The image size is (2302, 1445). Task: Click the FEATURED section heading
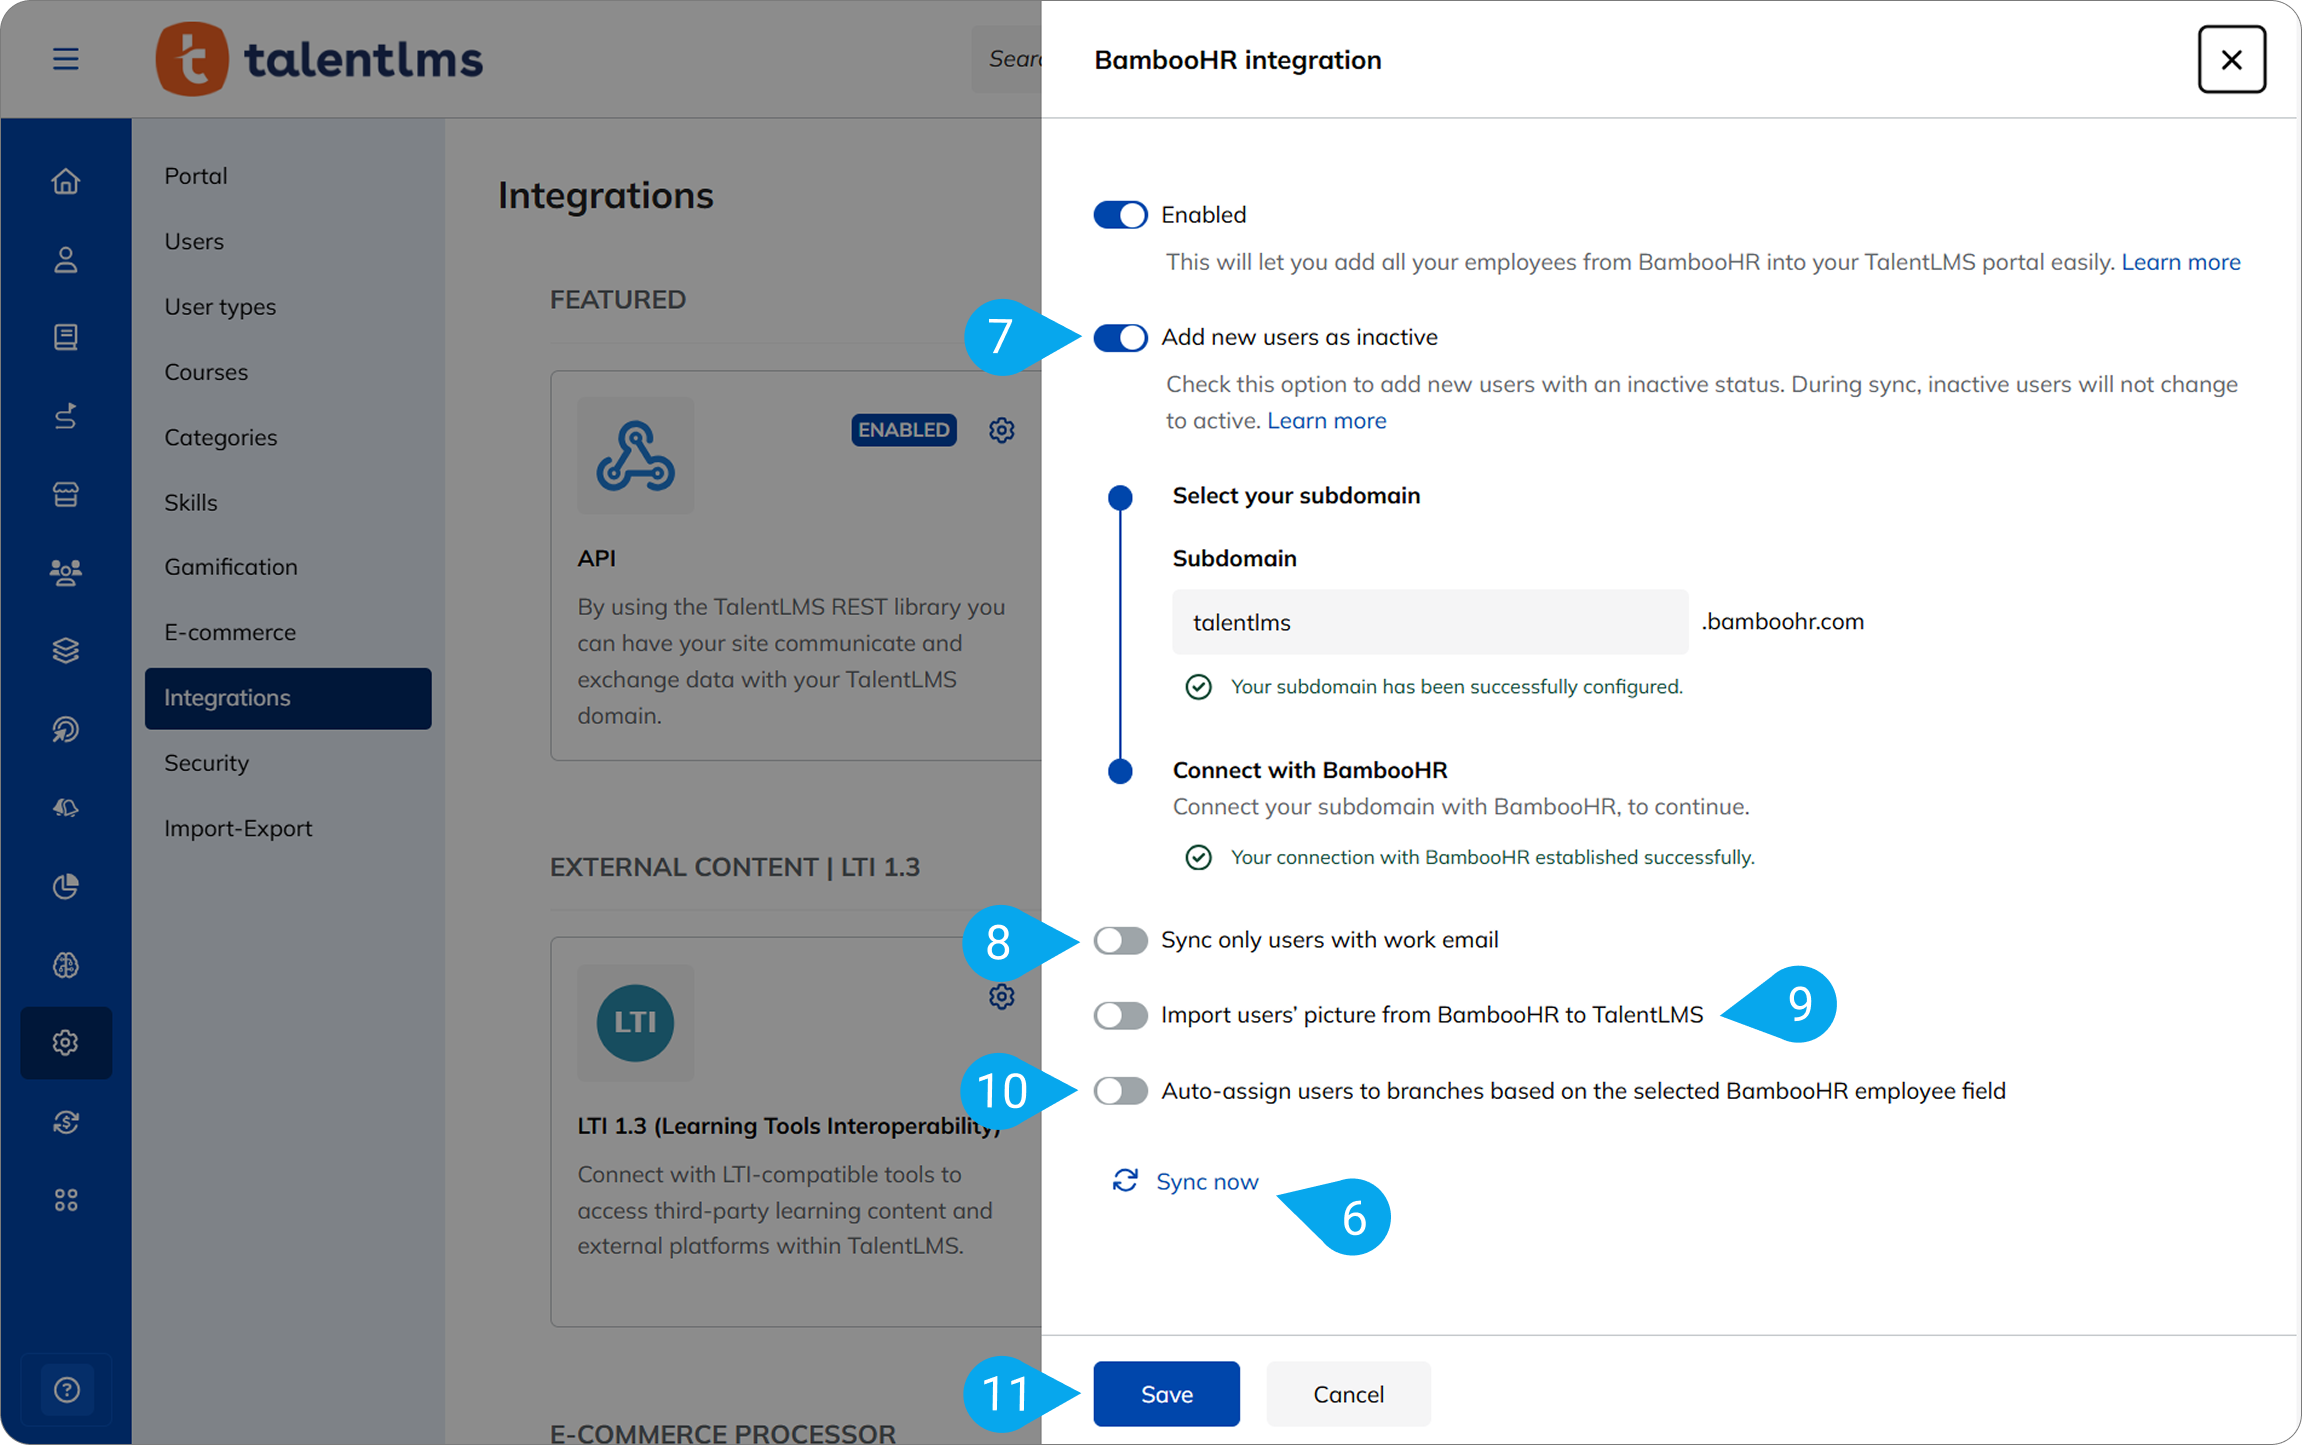coord(618,299)
